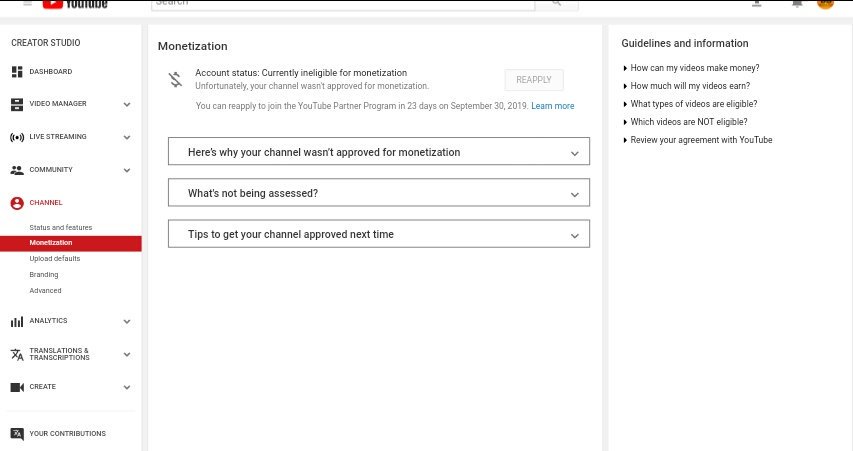Click the Community people icon
The image size is (853, 451).
(17, 170)
